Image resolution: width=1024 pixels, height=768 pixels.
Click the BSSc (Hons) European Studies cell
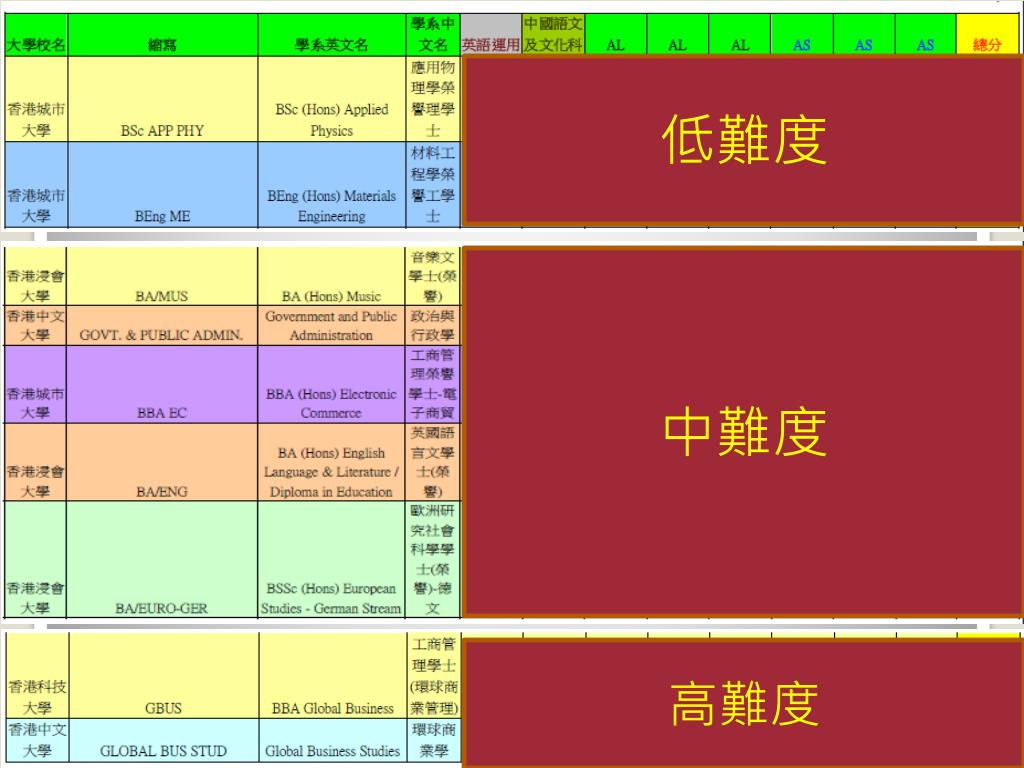click(331, 559)
